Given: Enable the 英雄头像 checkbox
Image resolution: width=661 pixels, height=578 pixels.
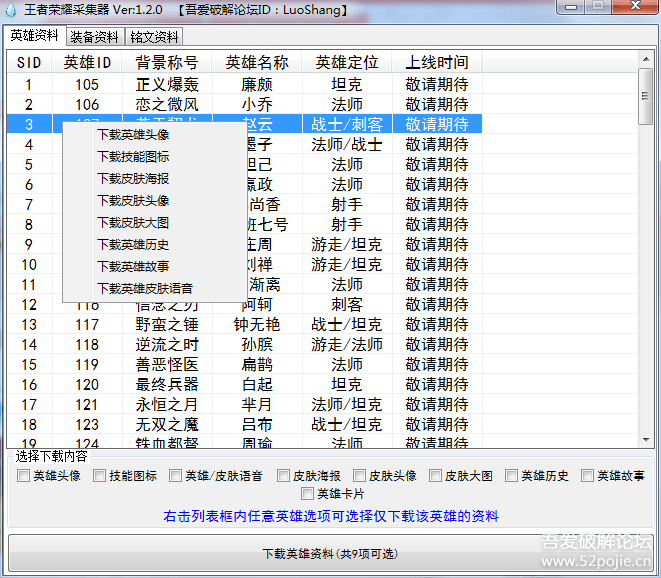Looking at the screenshot, I should point(23,476).
